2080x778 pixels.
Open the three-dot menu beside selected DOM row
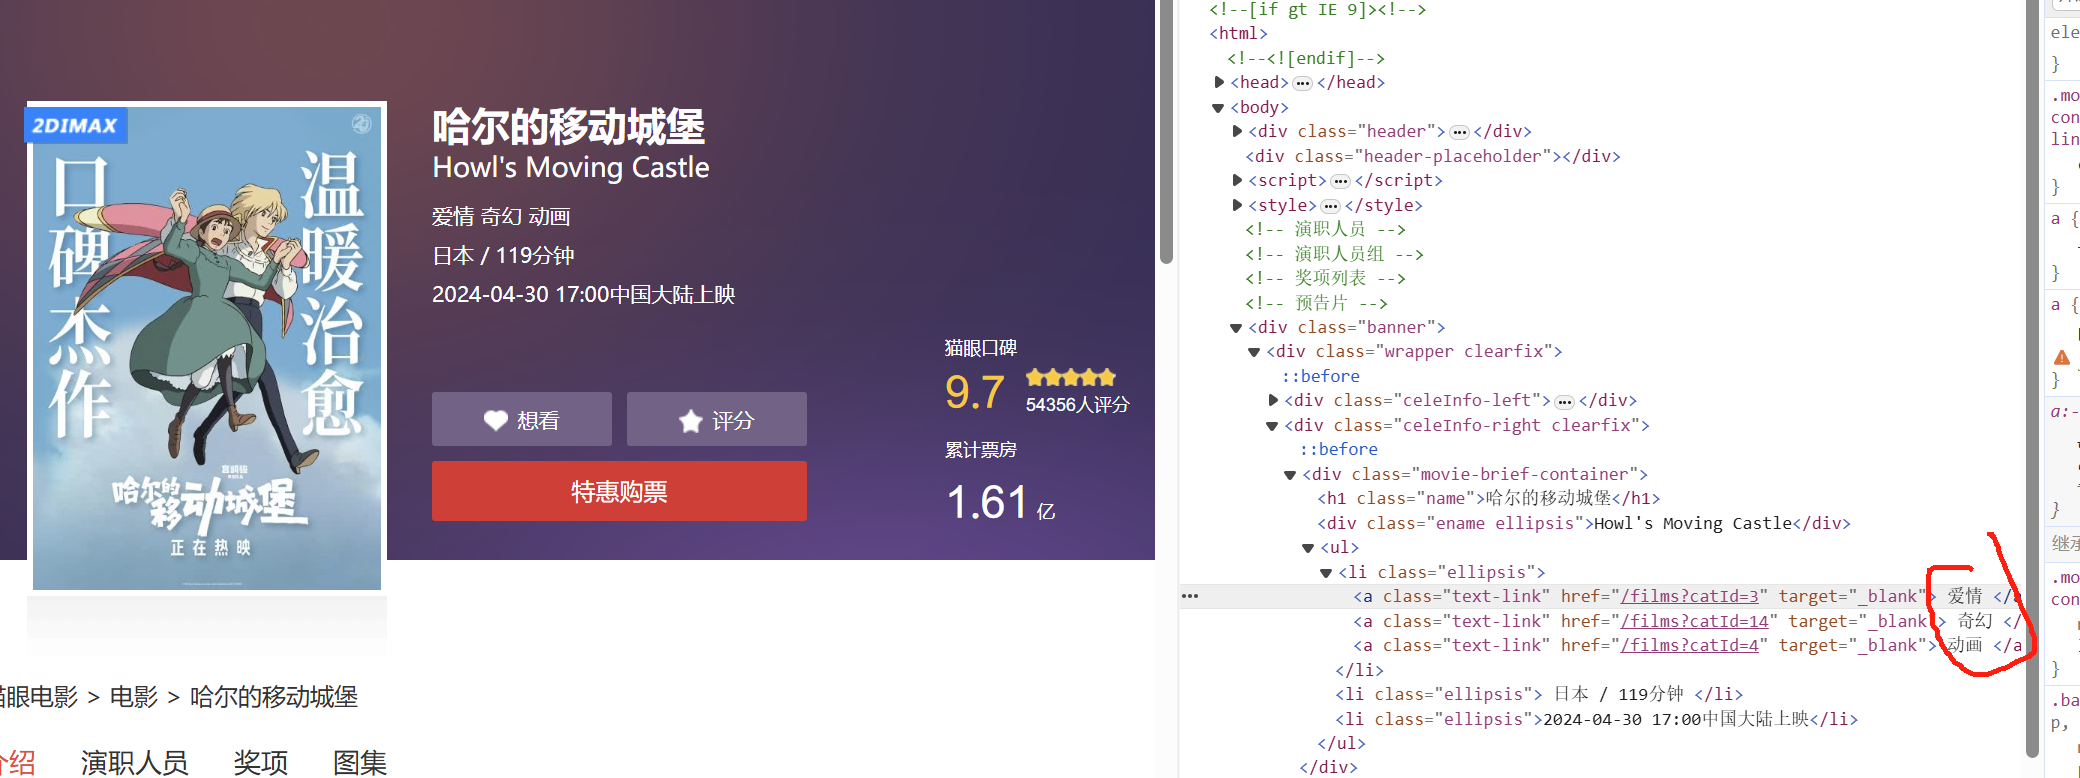coord(1190,596)
